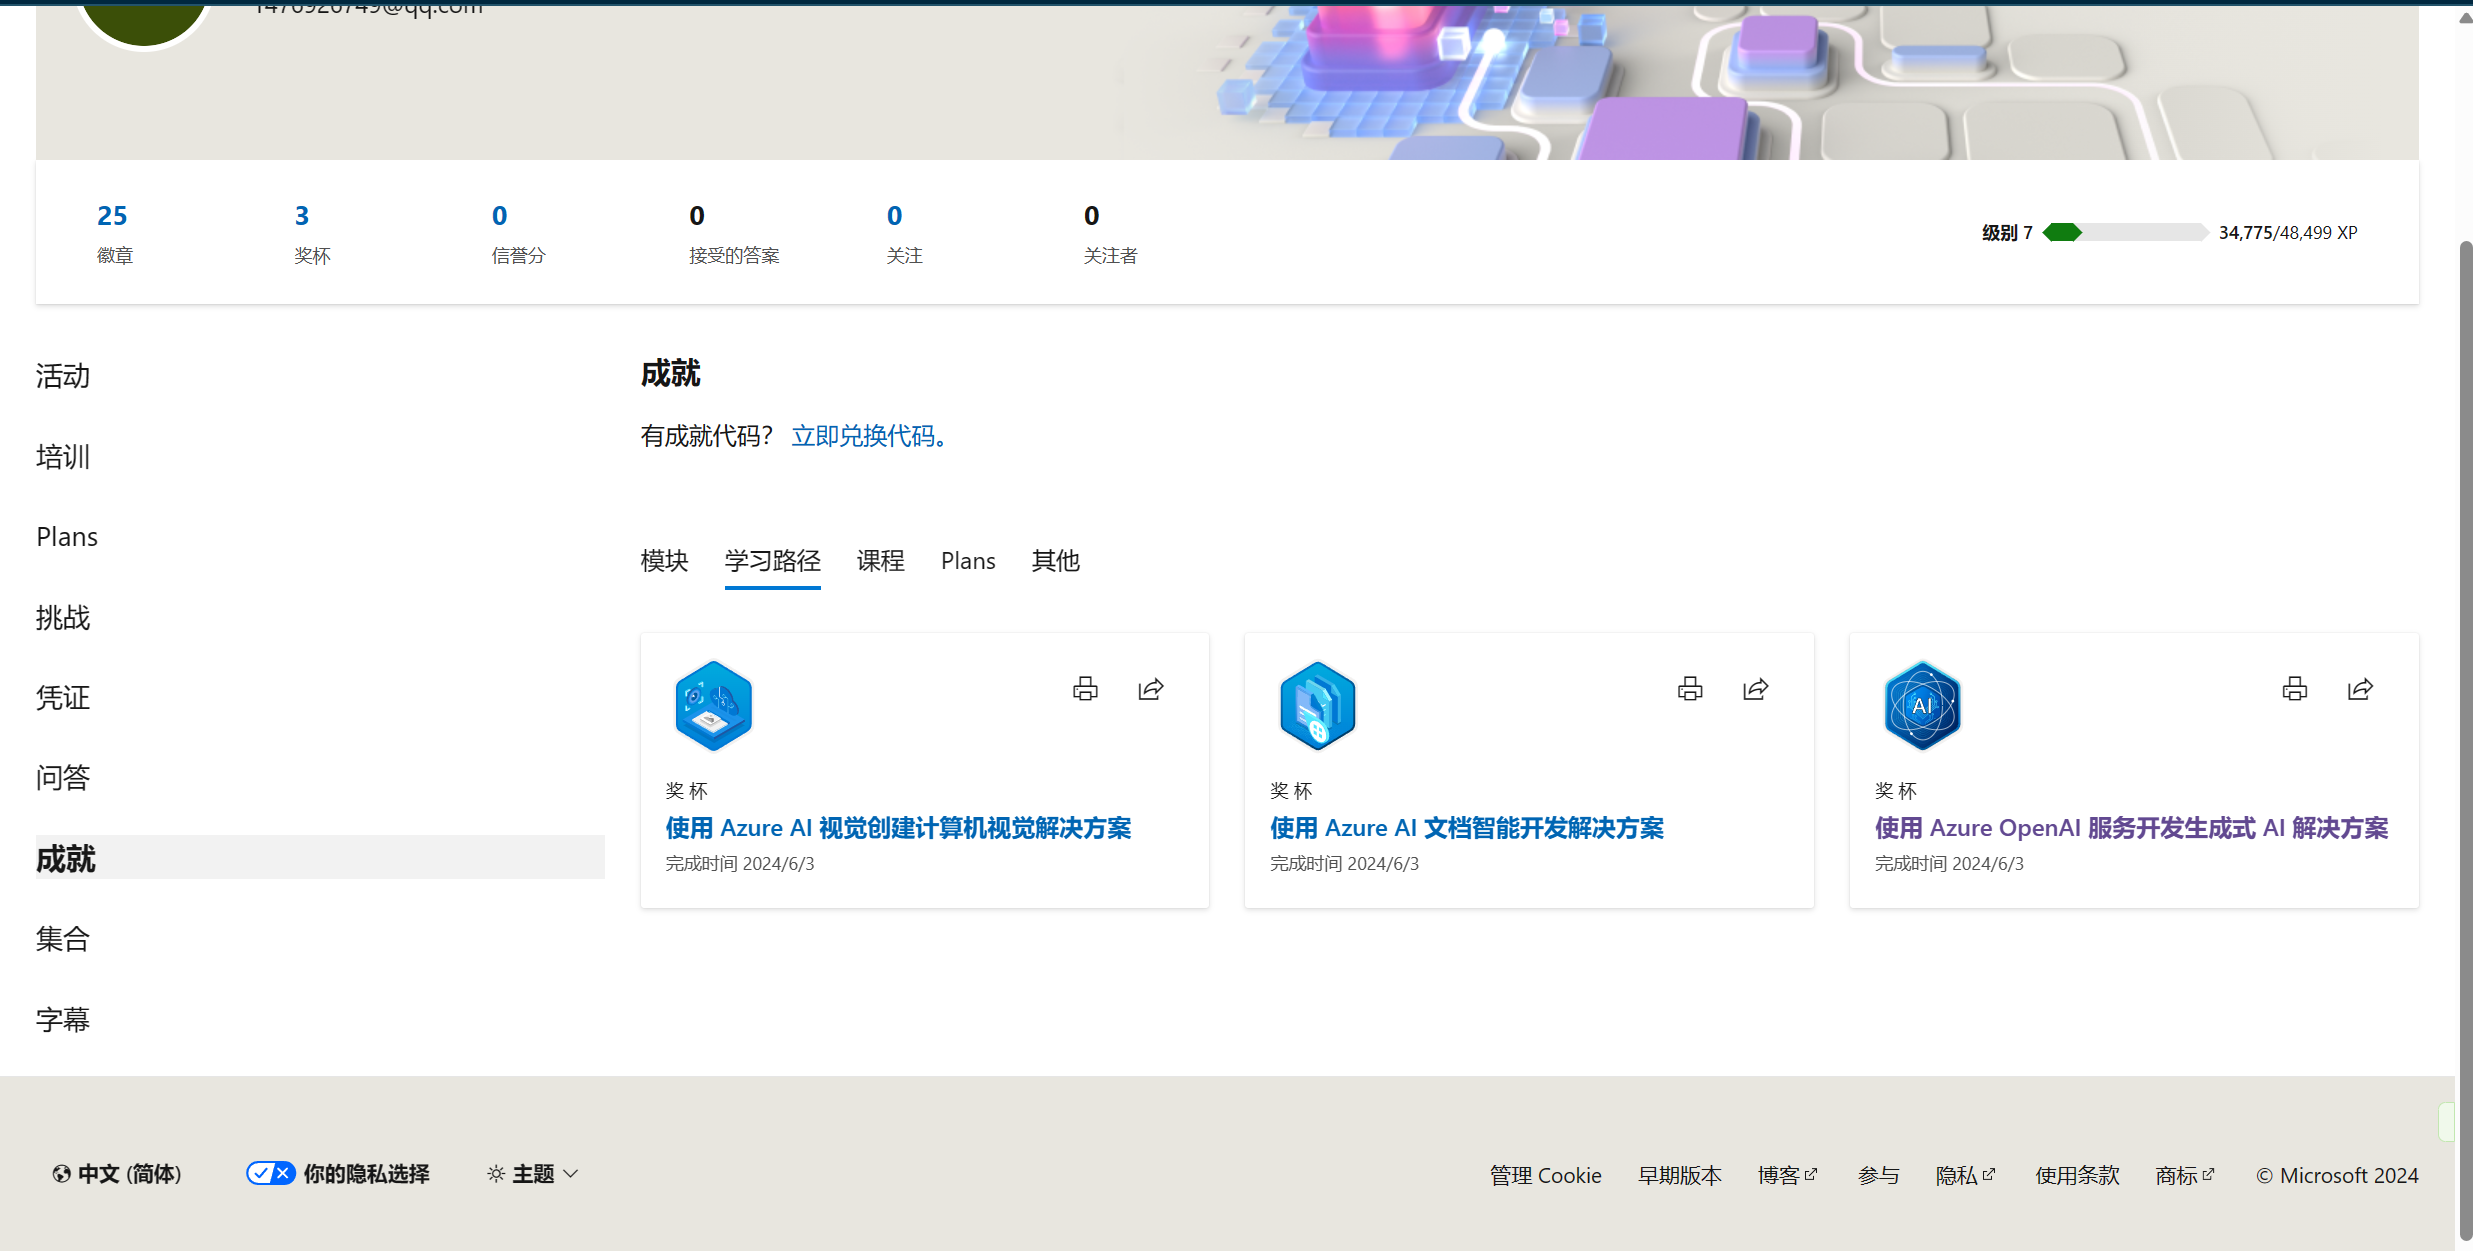The height and width of the screenshot is (1251, 2473).
Task: Print the Azure OpenAI 生成式 AI trophy
Action: 2295,688
